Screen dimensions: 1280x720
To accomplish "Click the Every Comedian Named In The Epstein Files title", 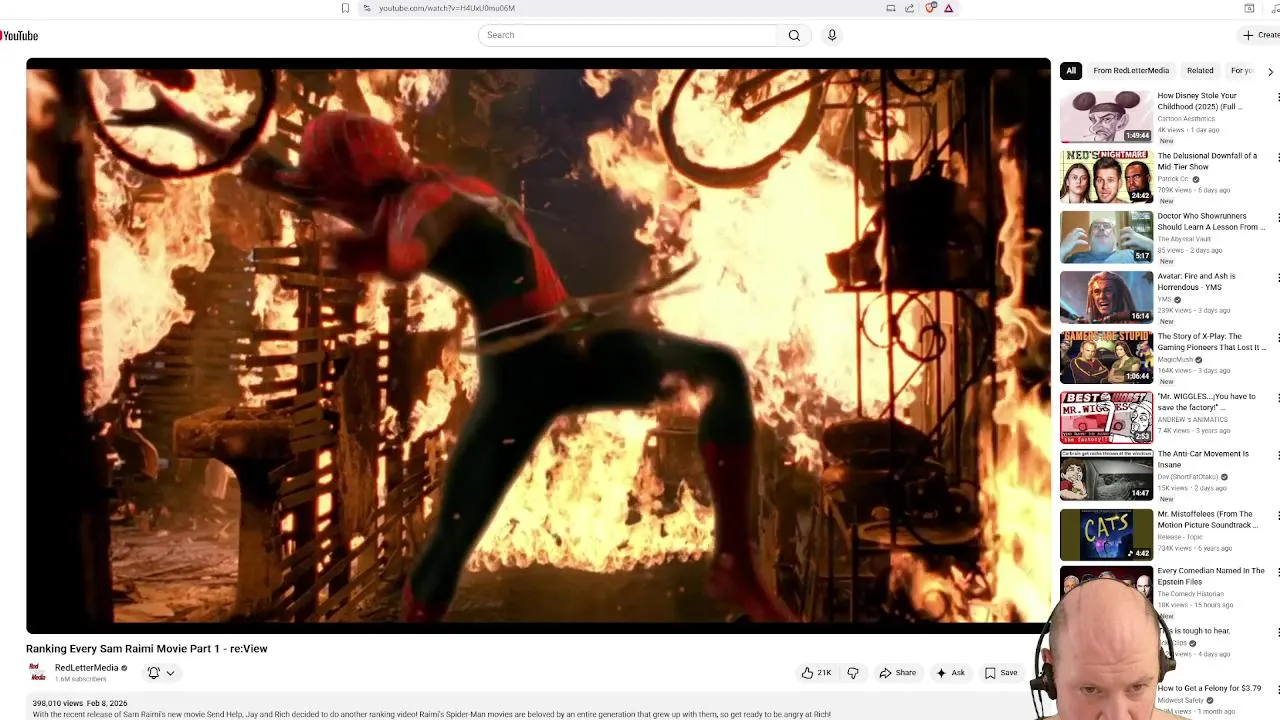I will point(1211,576).
